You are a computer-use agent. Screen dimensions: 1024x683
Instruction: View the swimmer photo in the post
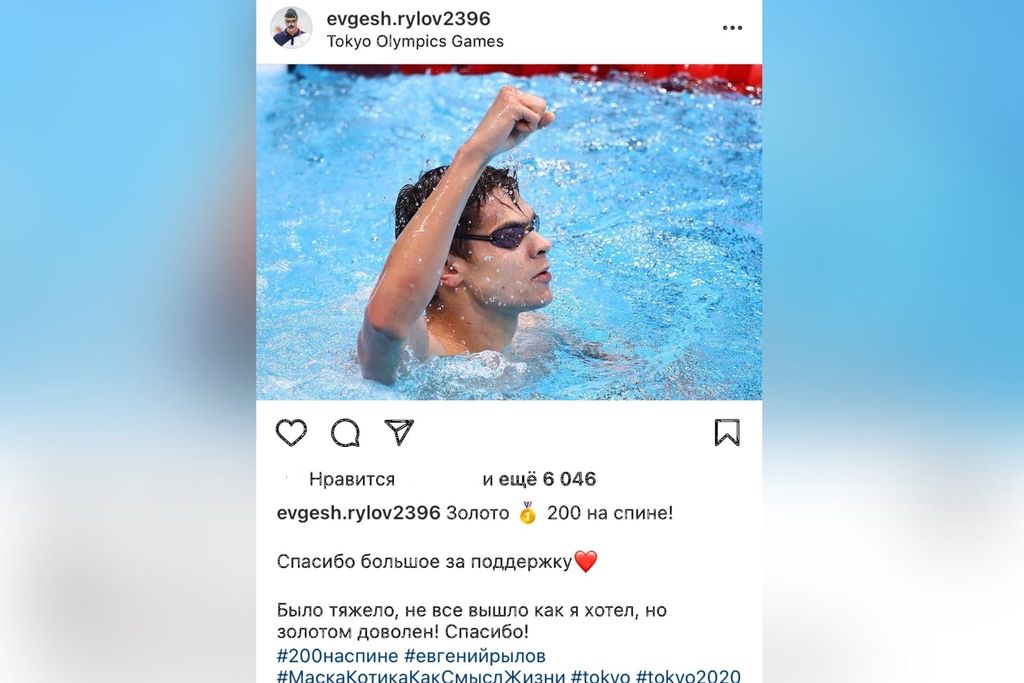coord(509,232)
